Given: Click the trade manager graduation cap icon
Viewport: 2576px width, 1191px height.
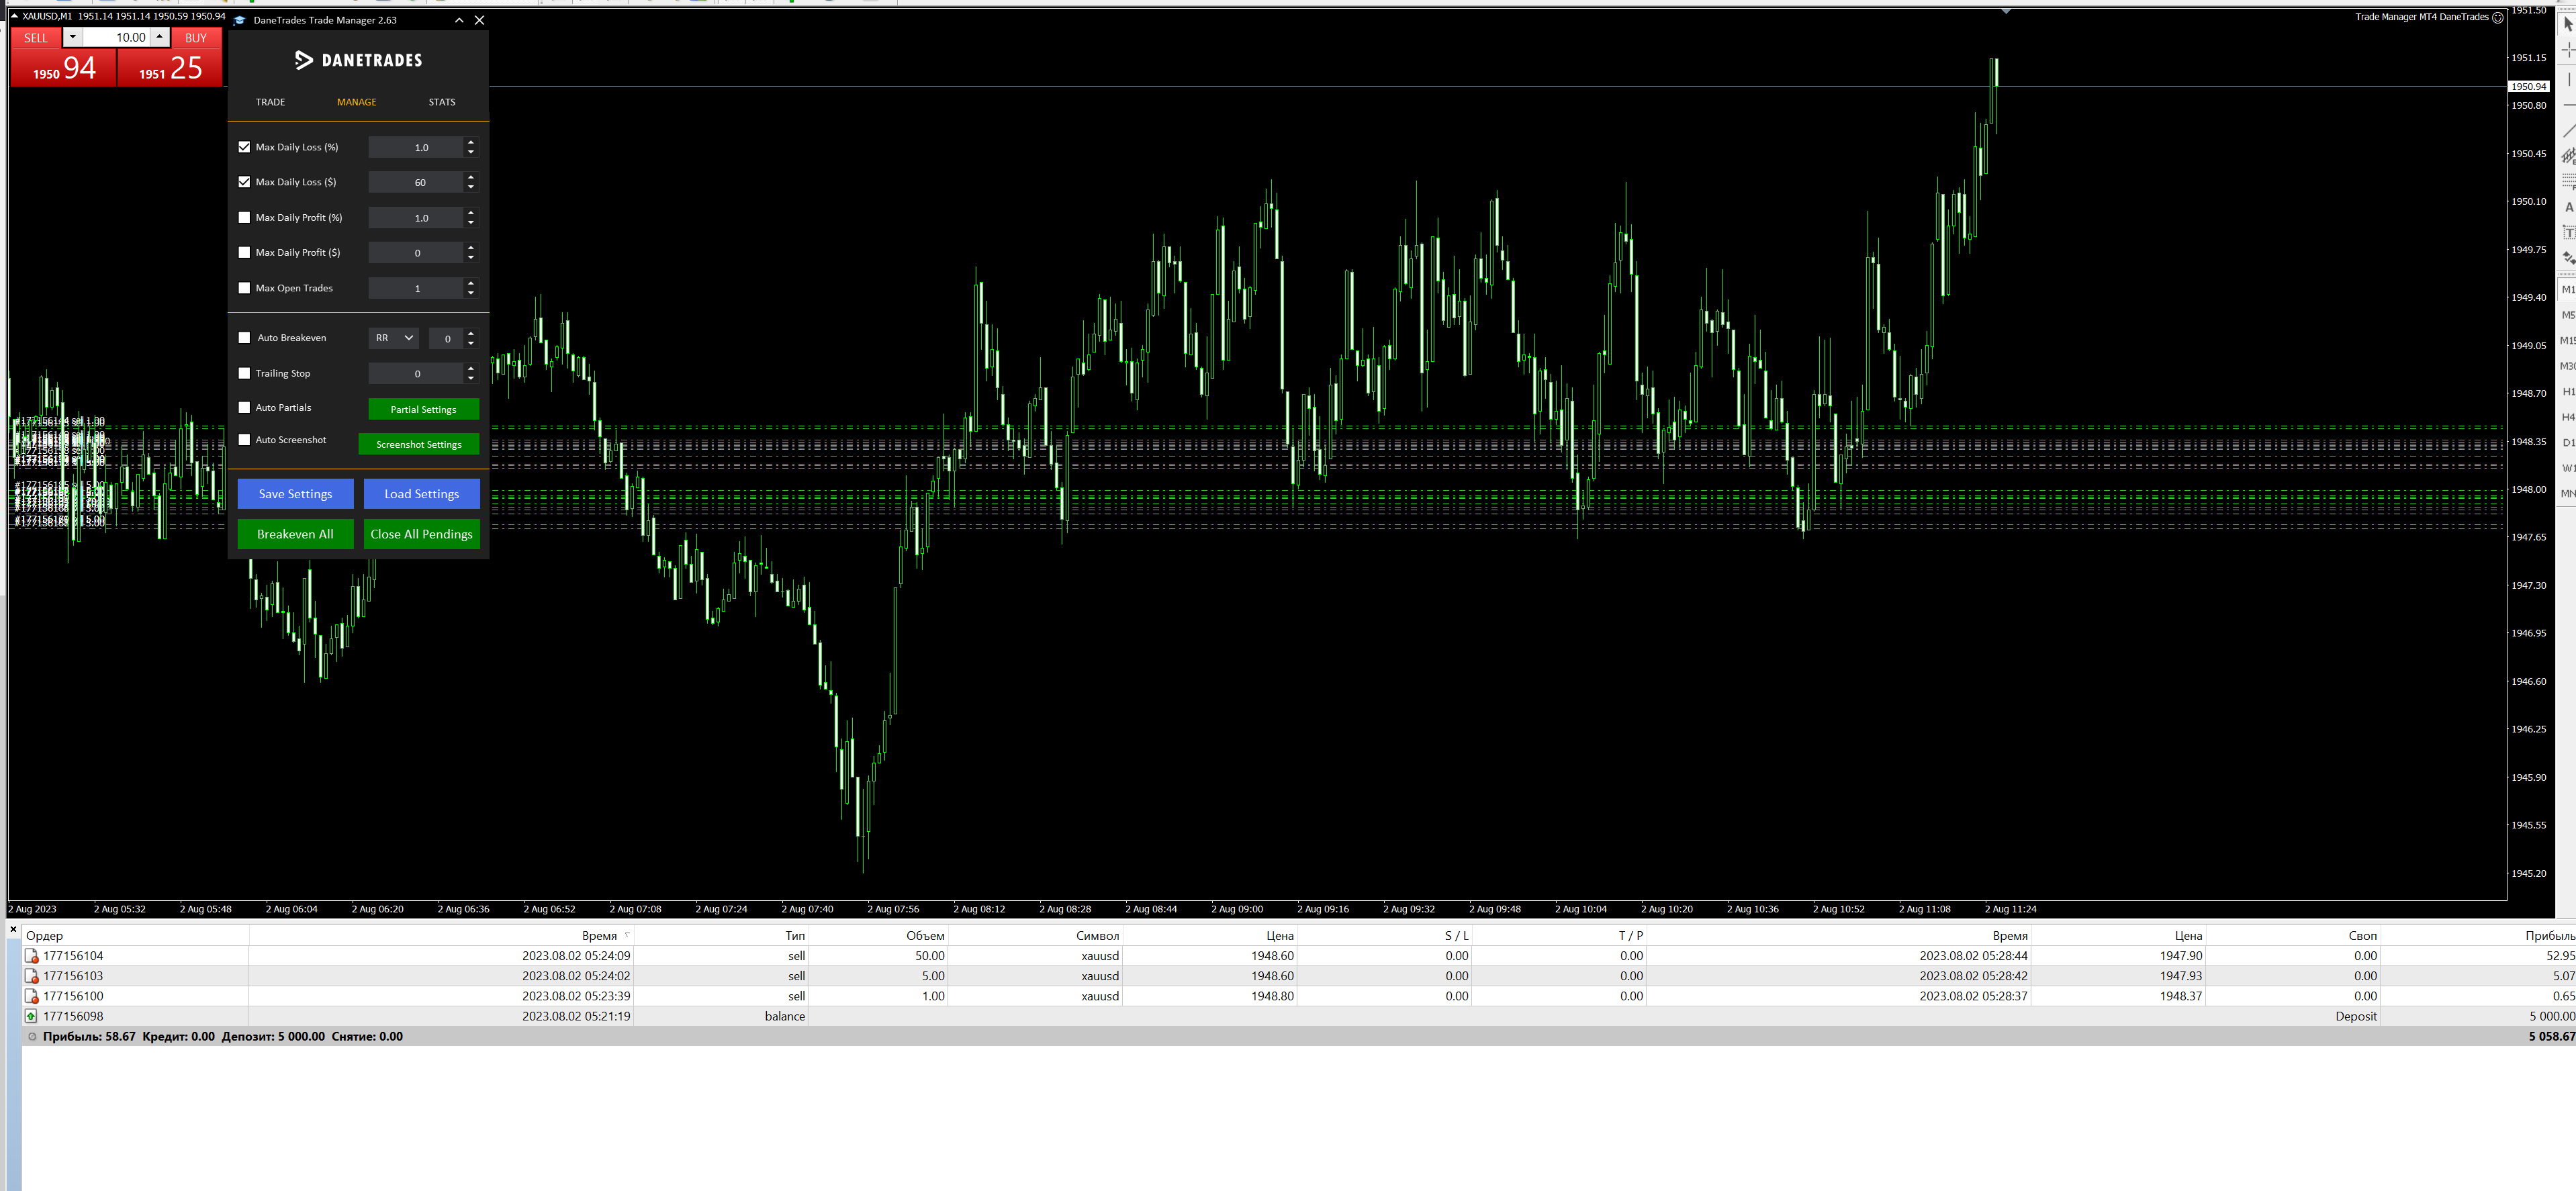Looking at the screenshot, I should [239, 20].
